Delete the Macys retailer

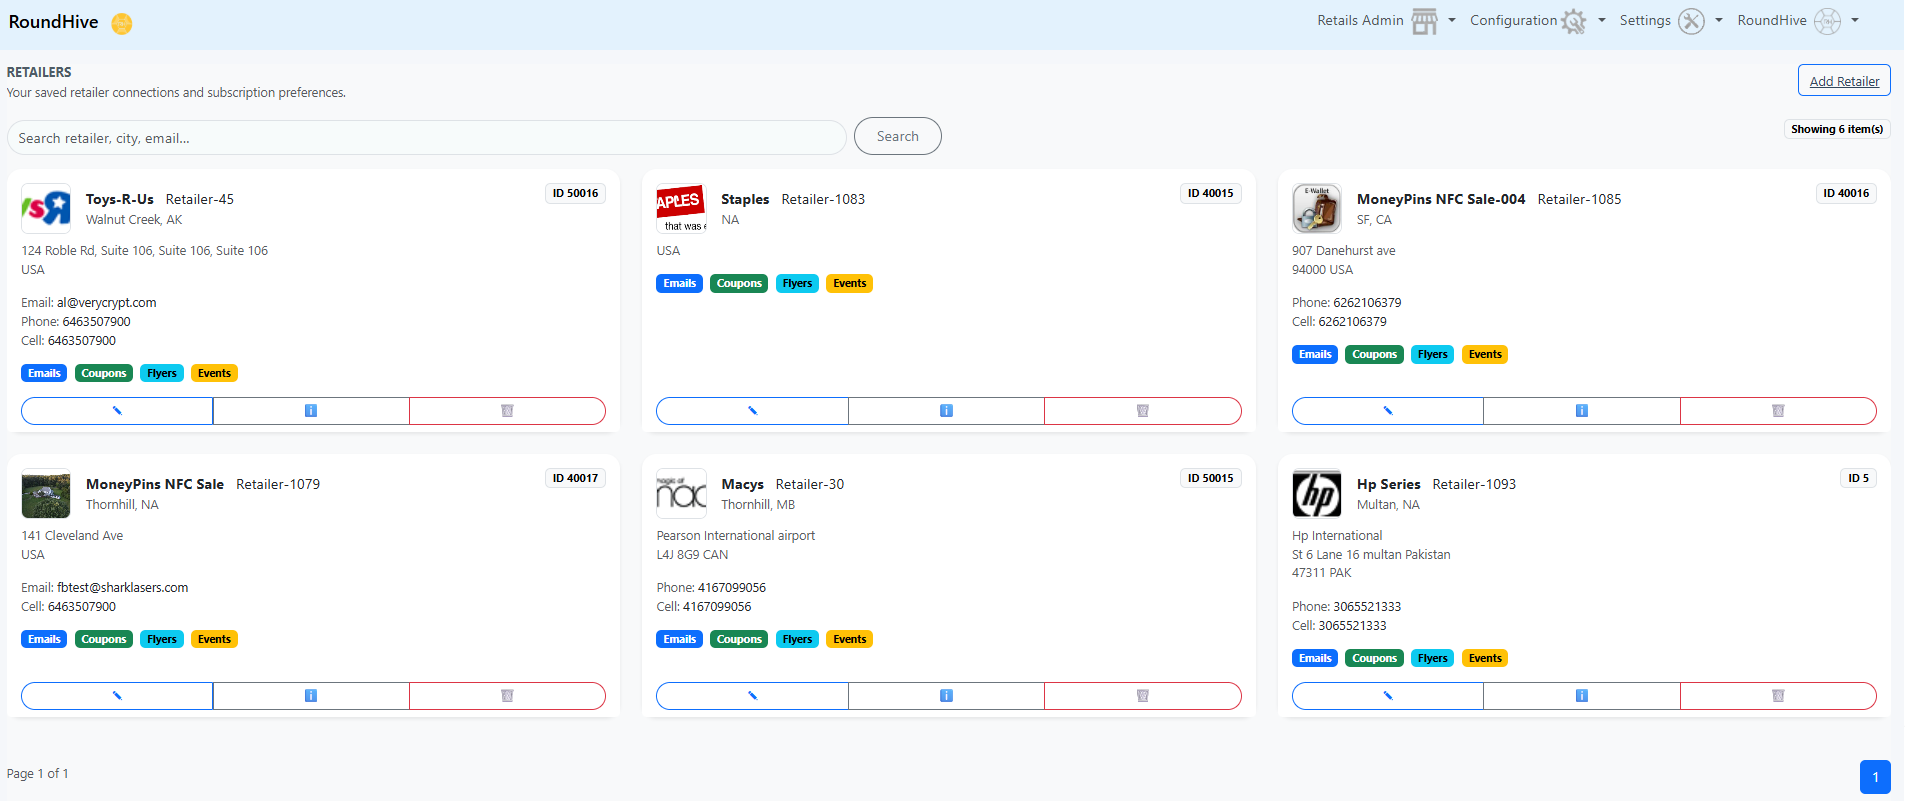[1142, 696]
